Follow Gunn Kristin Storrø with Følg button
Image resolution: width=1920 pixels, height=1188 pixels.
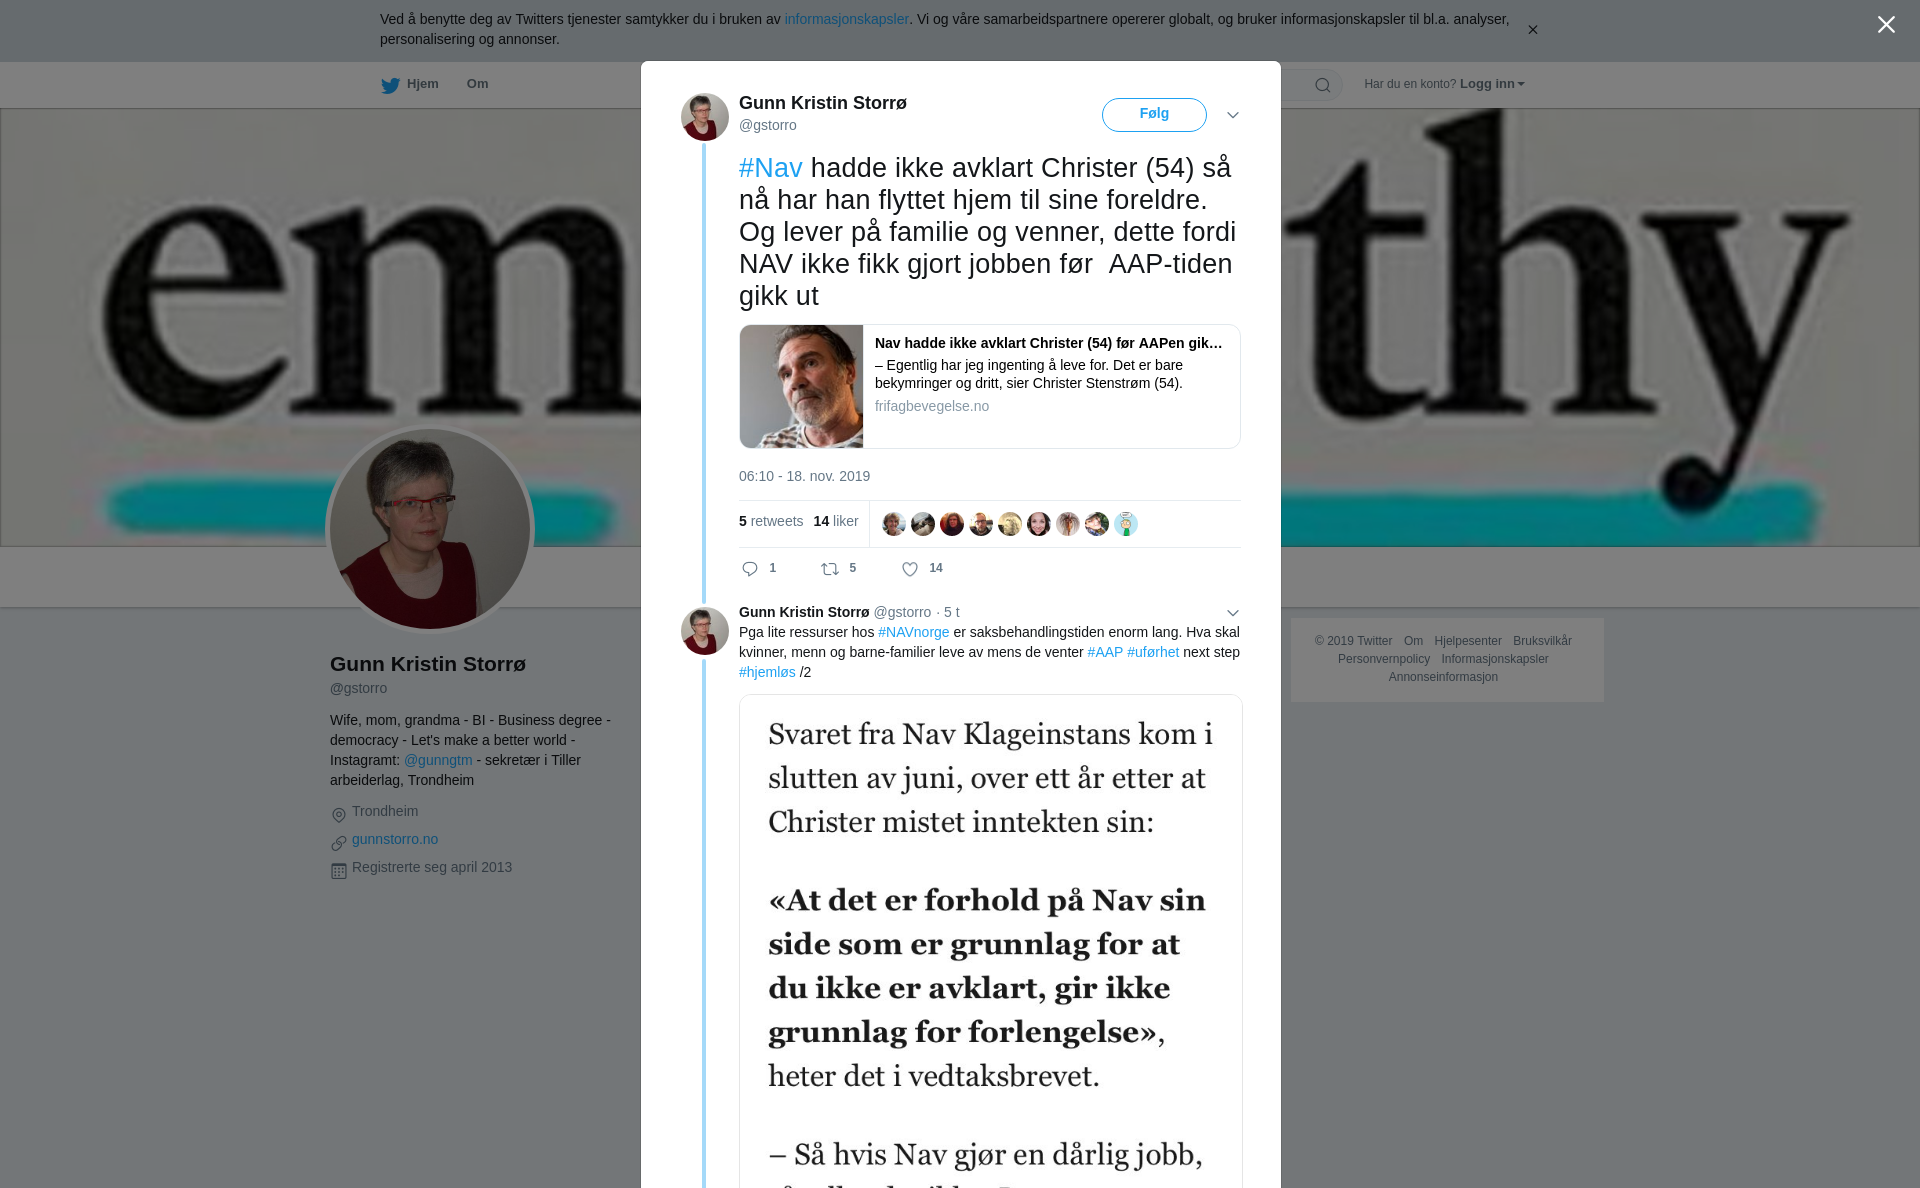point(1154,114)
